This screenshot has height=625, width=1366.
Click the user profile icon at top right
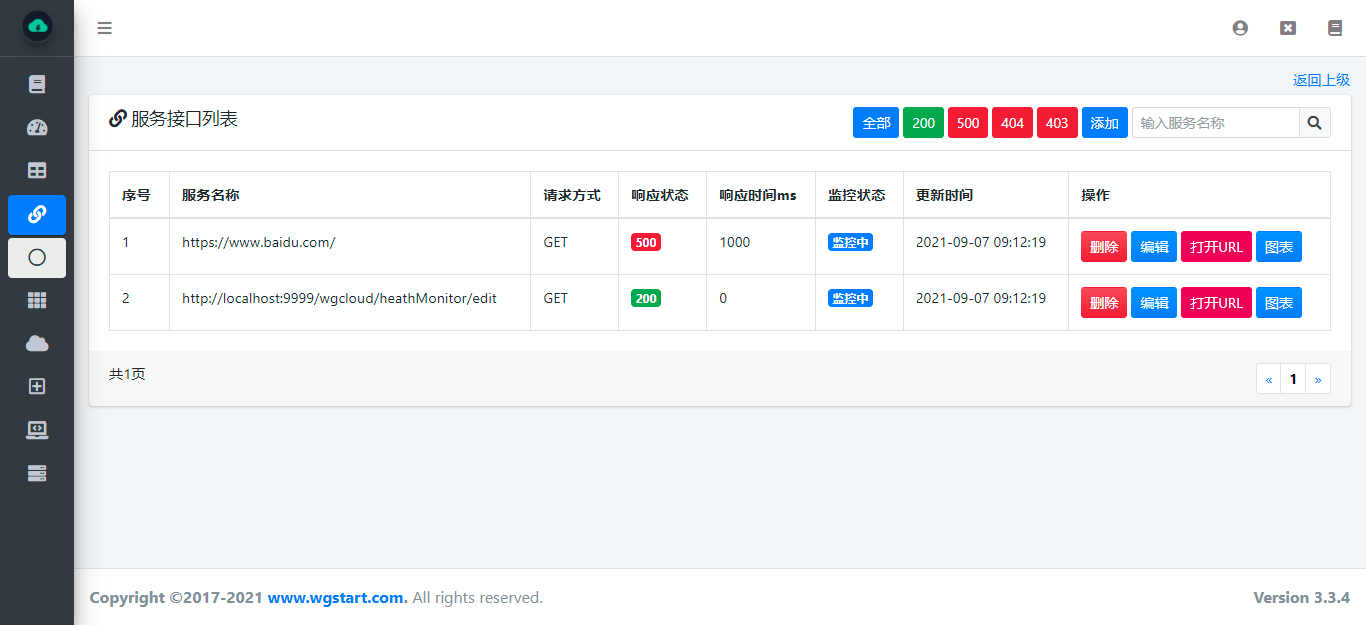coord(1240,28)
